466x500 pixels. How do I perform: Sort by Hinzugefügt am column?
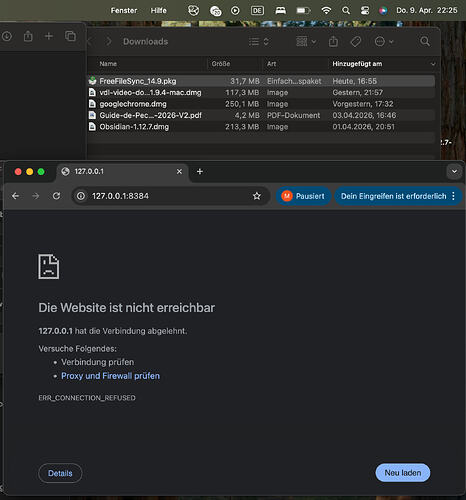click(357, 64)
